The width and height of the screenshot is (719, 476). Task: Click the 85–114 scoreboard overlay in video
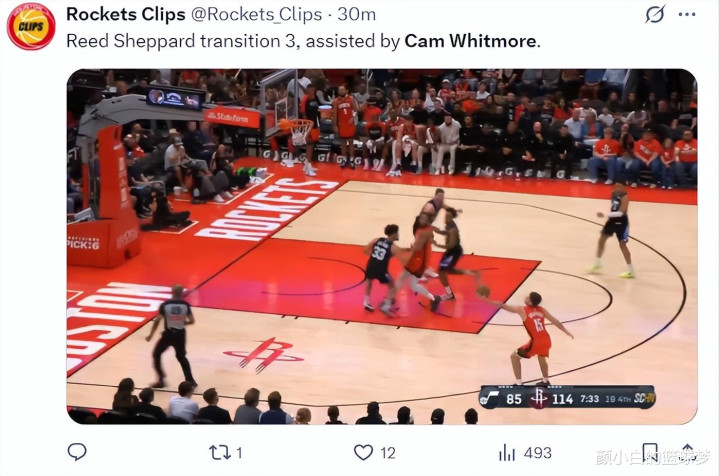568,398
